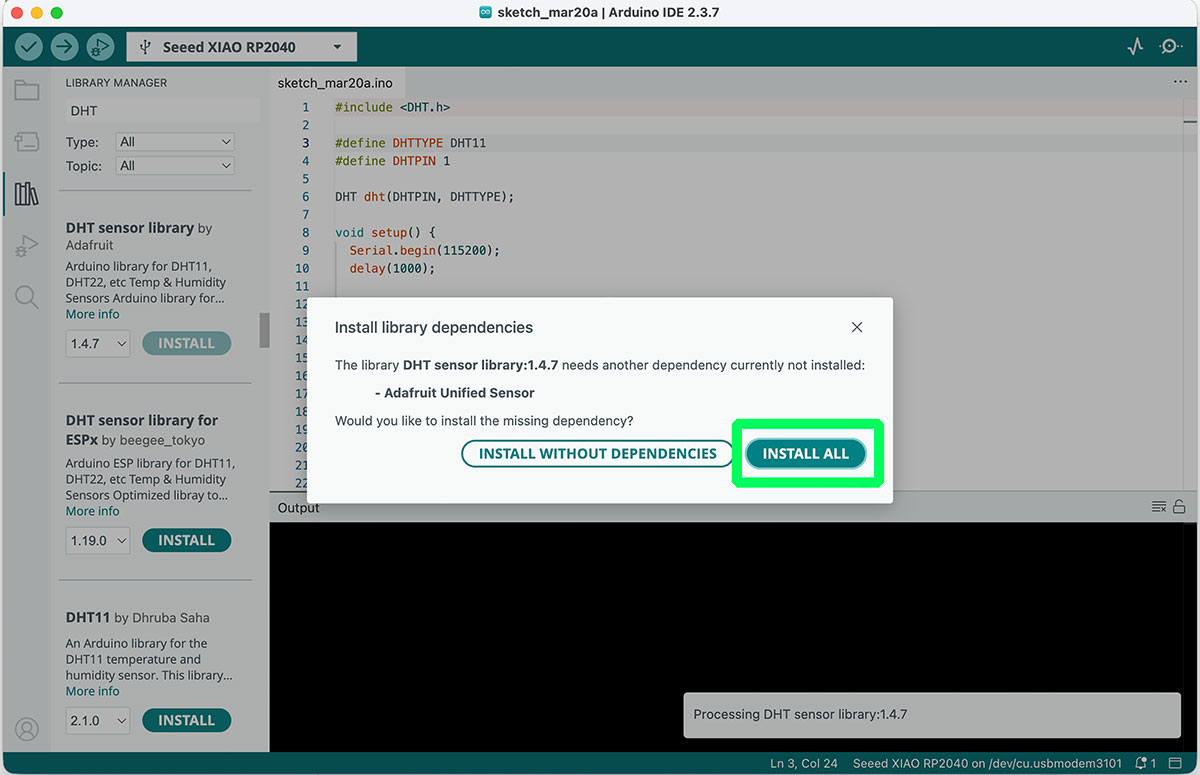Toggle output word wrap lines icon
The width and height of the screenshot is (1200, 775).
point(1159,507)
